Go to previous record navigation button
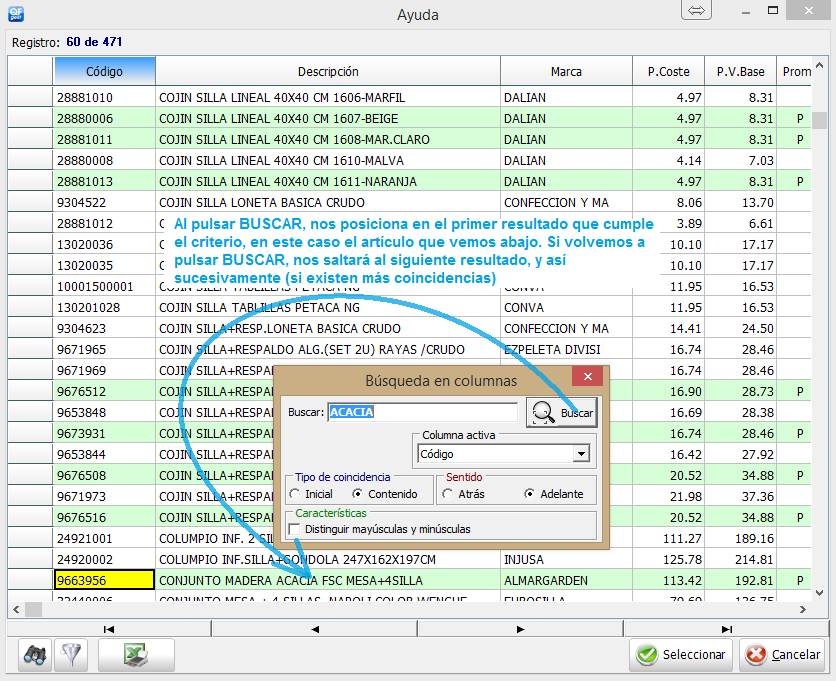Viewport: 836px width, 681px height. point(315,629)
